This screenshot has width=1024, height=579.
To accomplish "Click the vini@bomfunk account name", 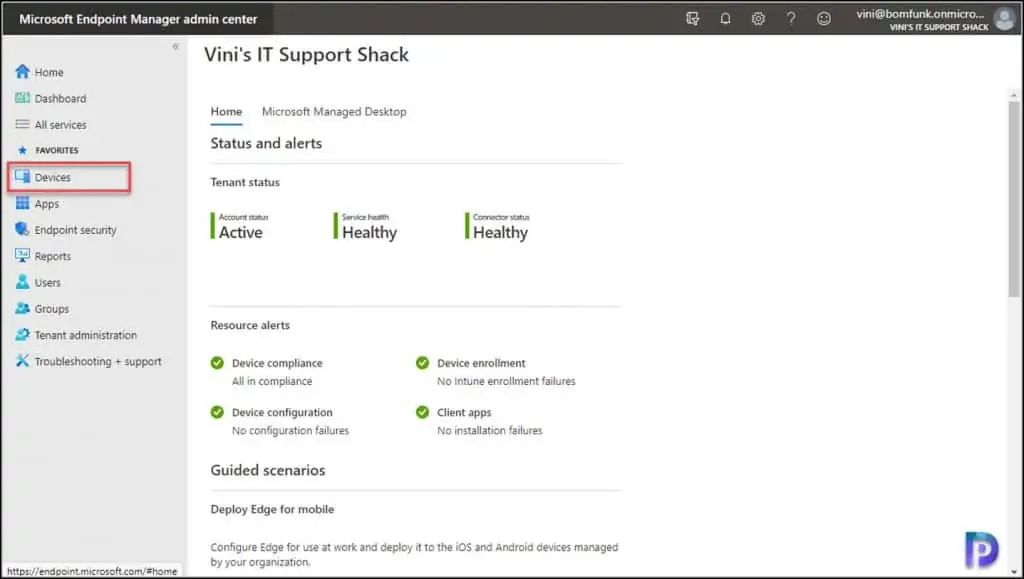I will pyautogui.click(x=920, y=14).
